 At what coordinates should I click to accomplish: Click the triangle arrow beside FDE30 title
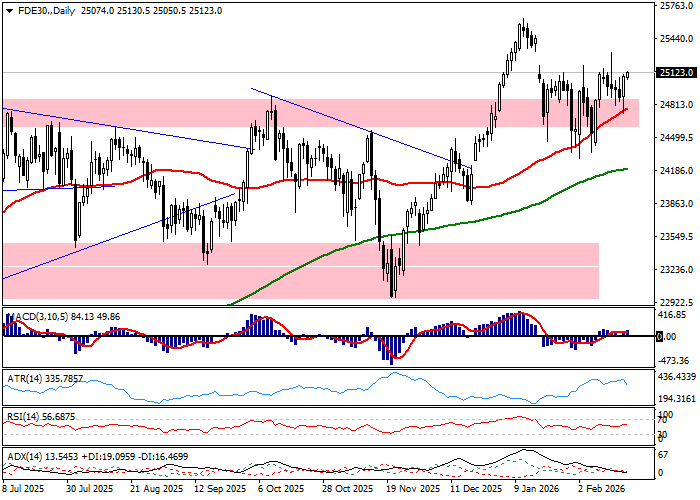pos(5,9)
